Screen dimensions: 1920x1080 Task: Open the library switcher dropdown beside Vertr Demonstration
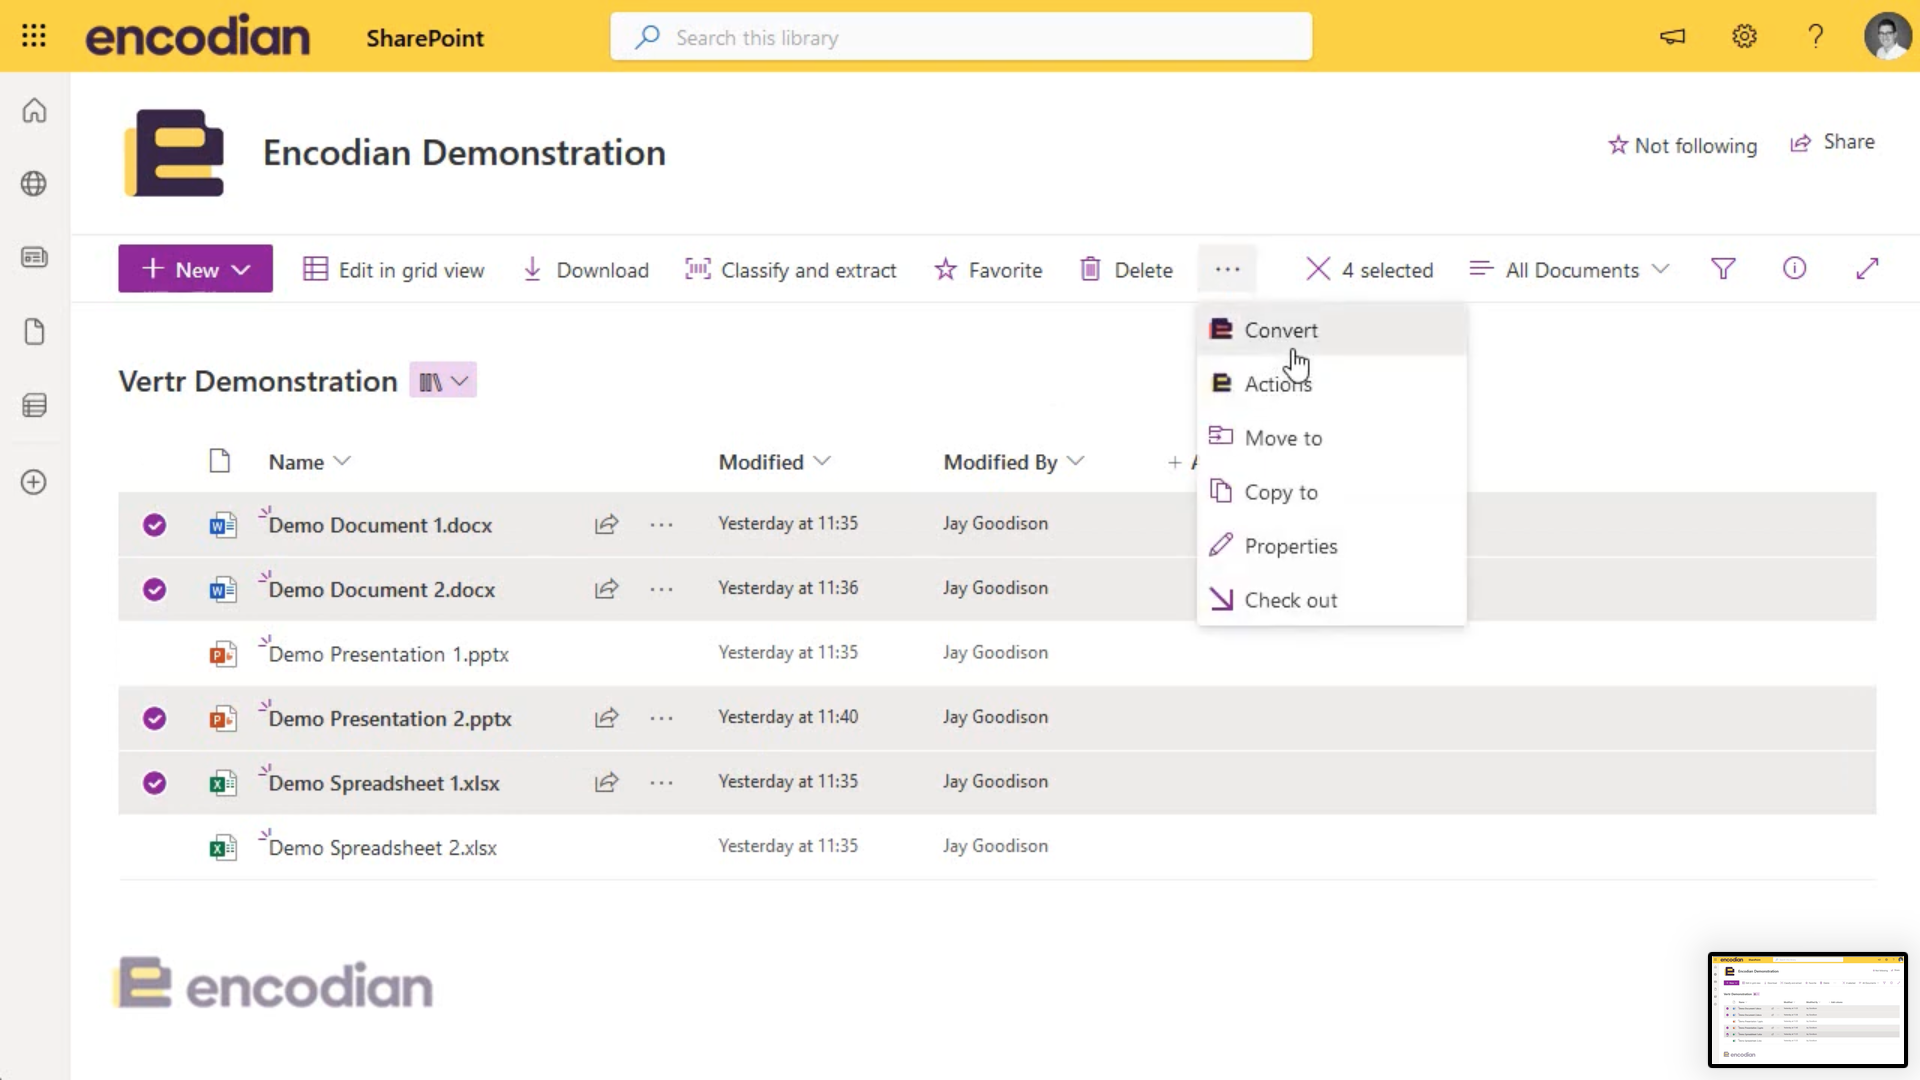pos(443,381)
